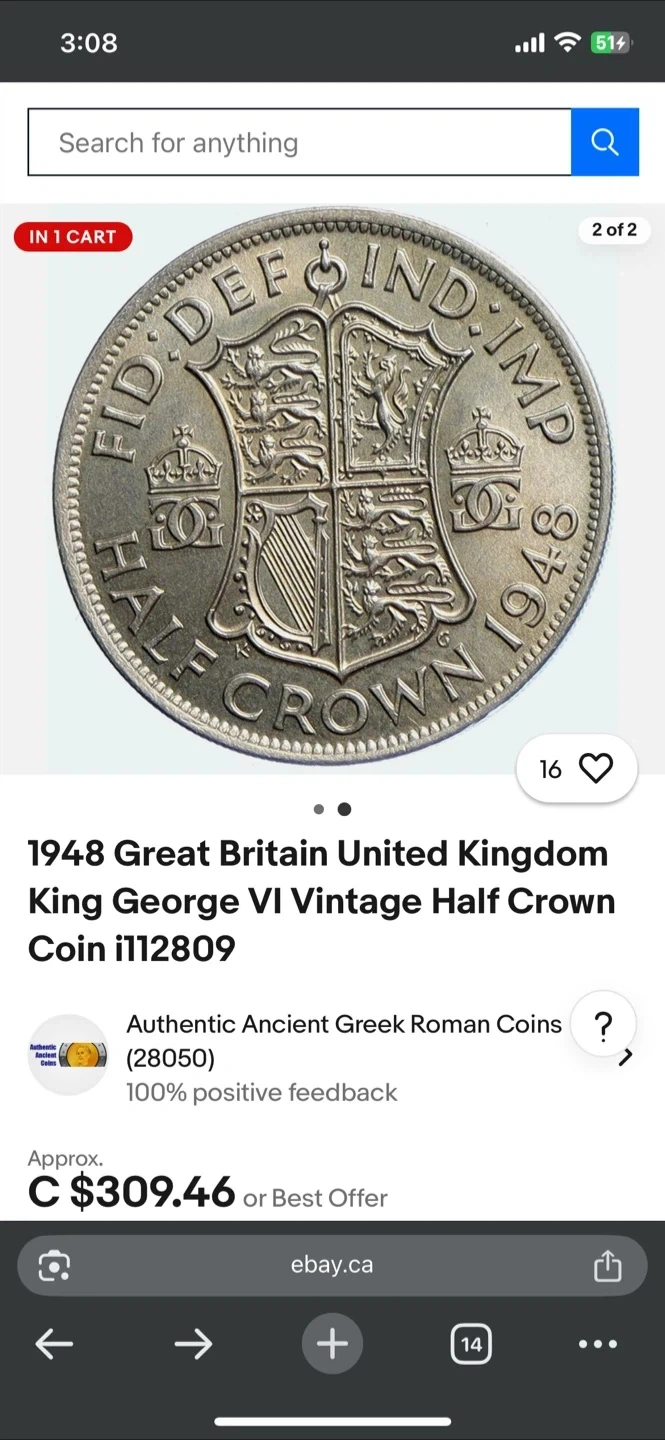Go forward with browser right arrow

pos(193,1344)
